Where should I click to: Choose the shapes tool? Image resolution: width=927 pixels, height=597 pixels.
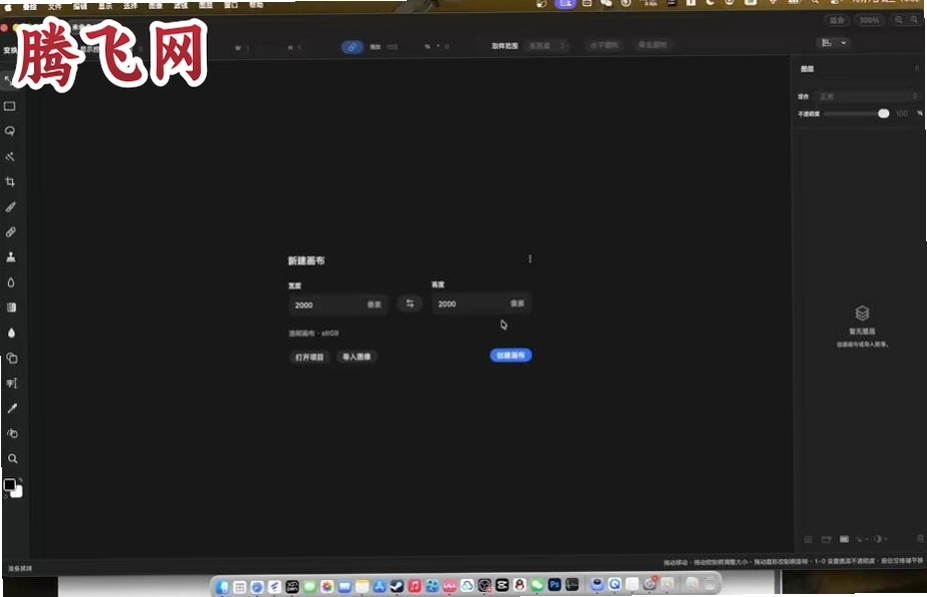click(12, 358)
